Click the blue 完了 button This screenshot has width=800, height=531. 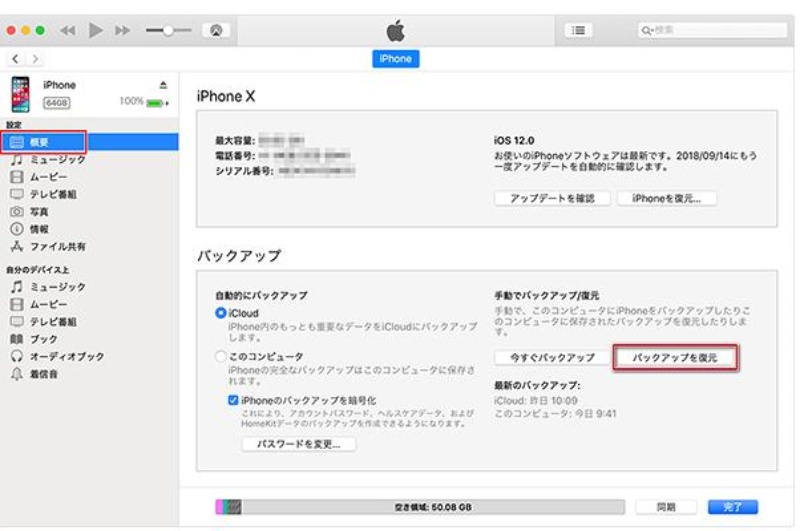click(733, 507)
